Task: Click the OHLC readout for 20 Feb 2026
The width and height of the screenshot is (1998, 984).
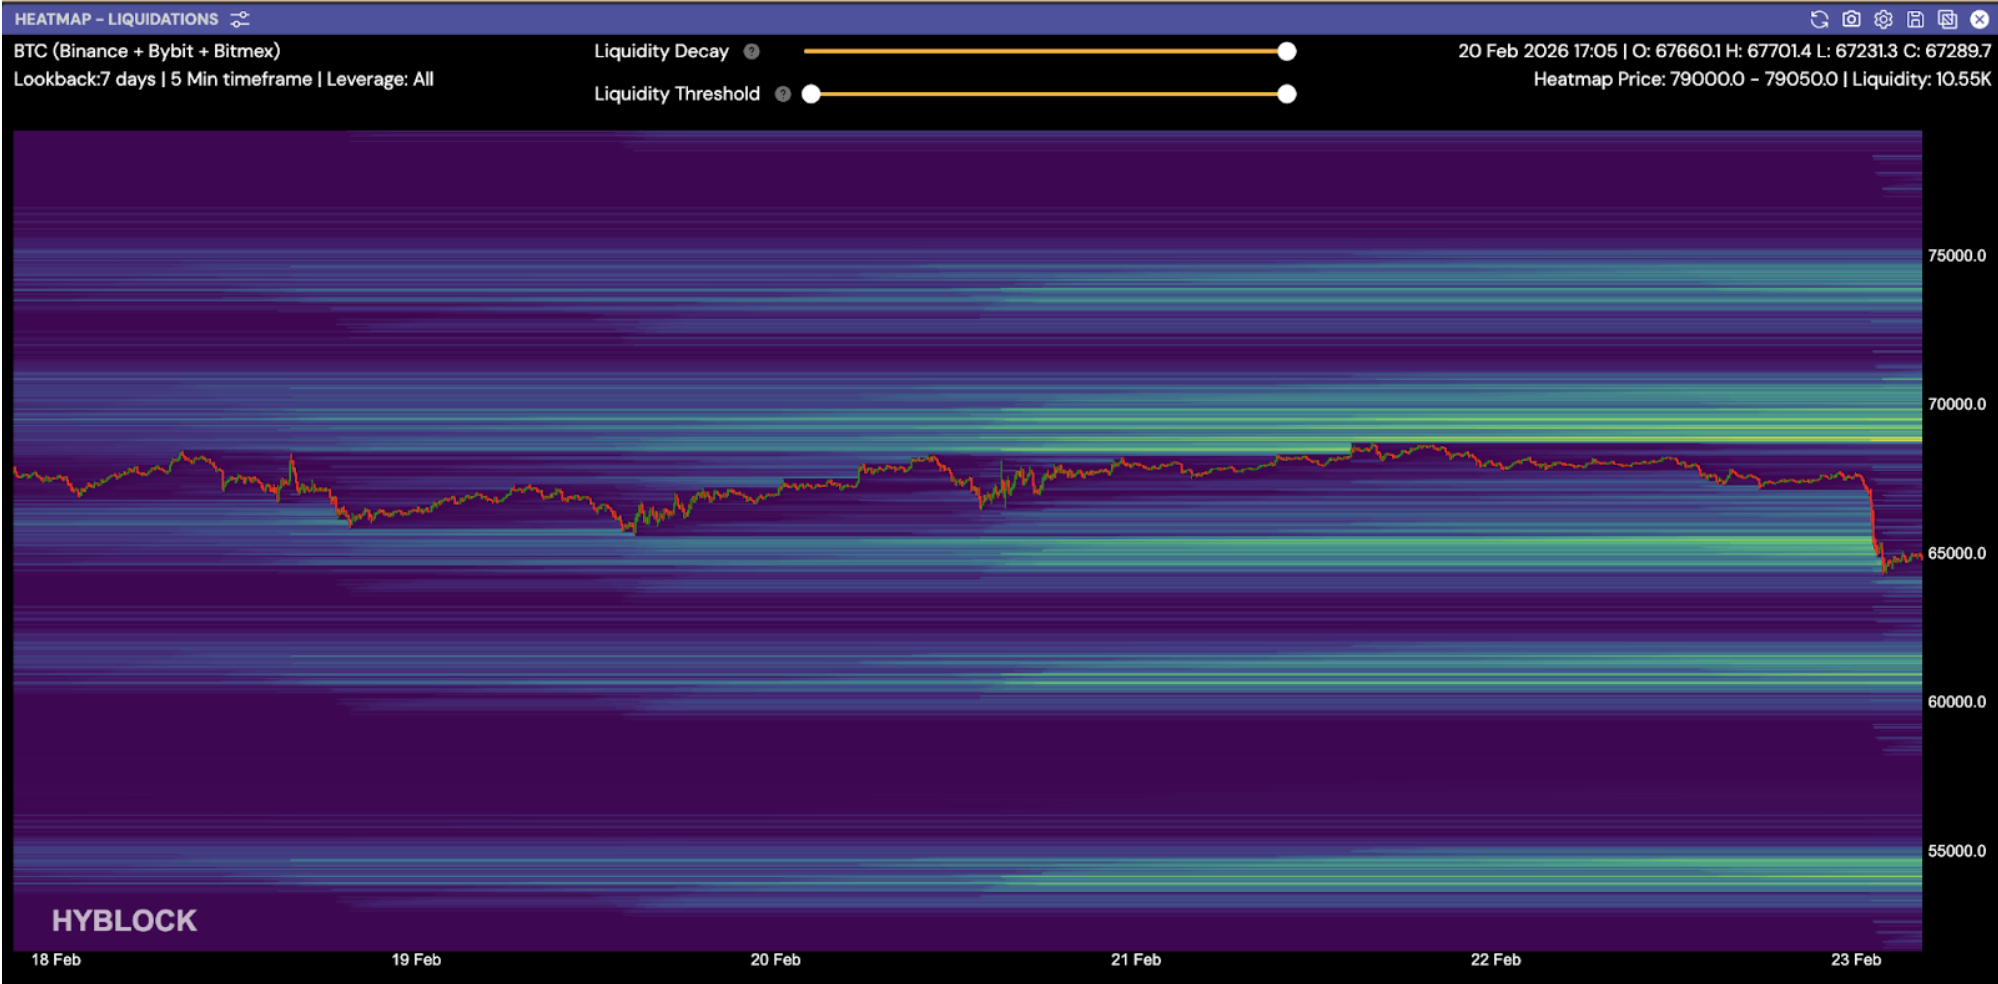Action: pos(1724,51)
